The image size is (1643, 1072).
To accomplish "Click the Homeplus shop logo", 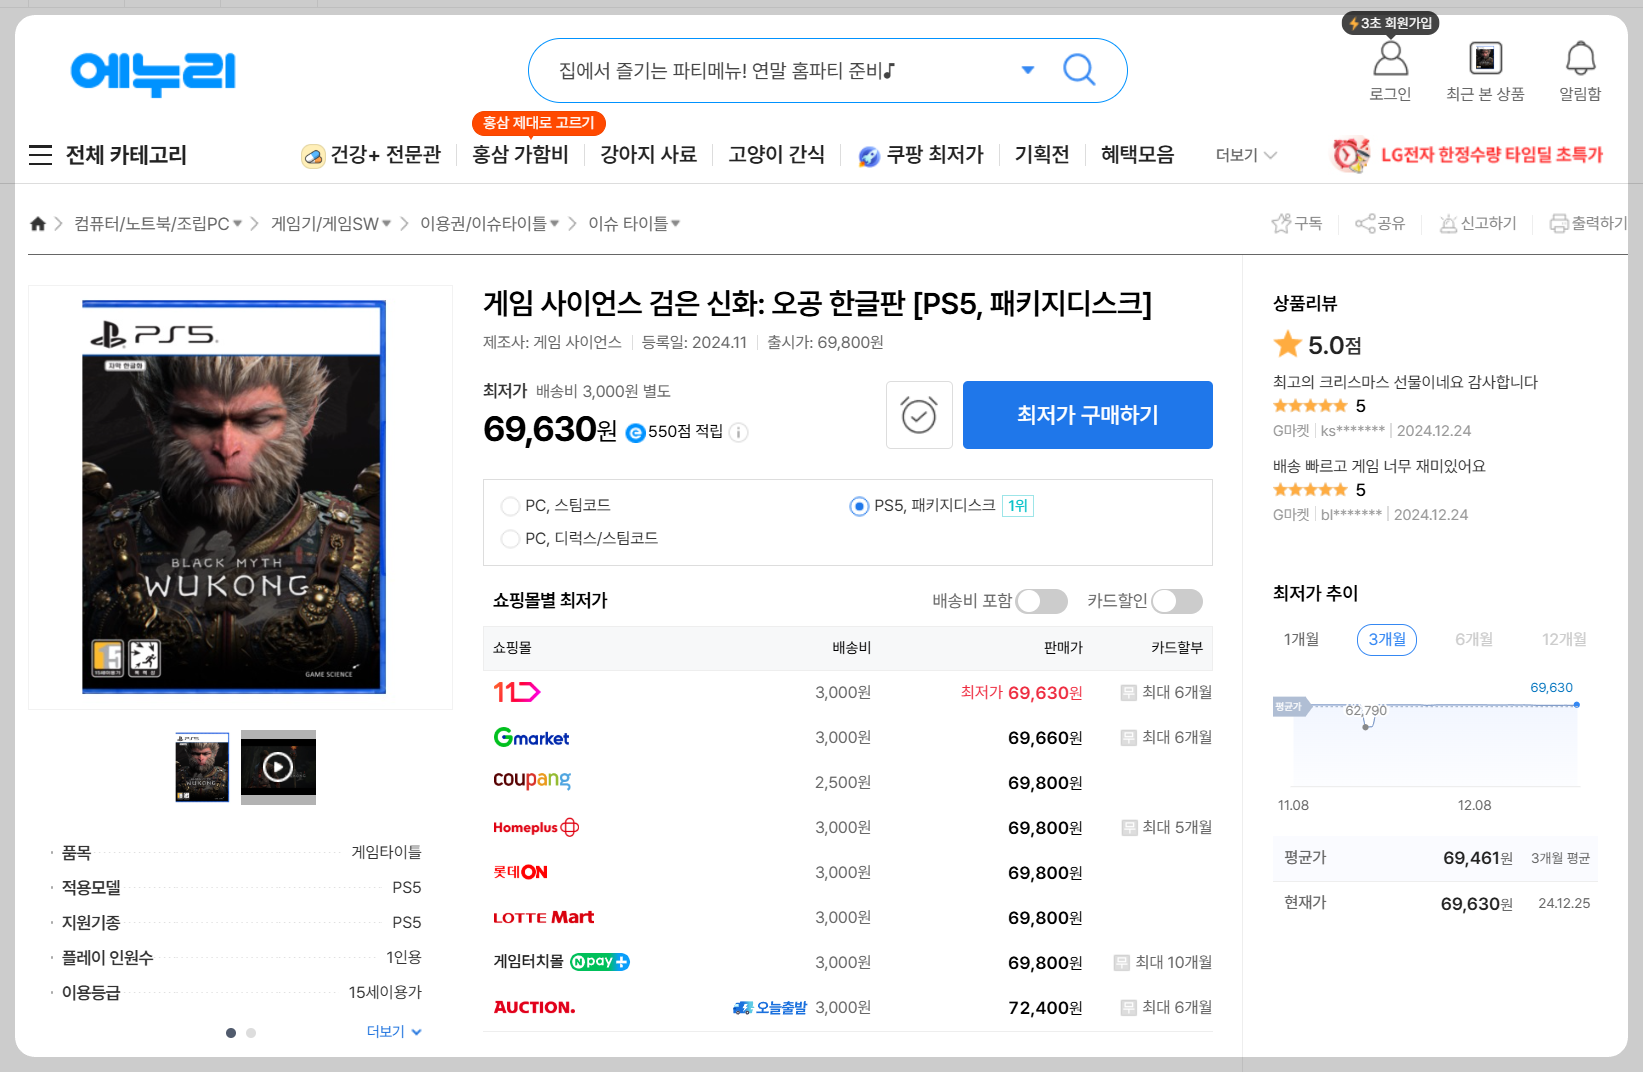I will coord(536,827).
